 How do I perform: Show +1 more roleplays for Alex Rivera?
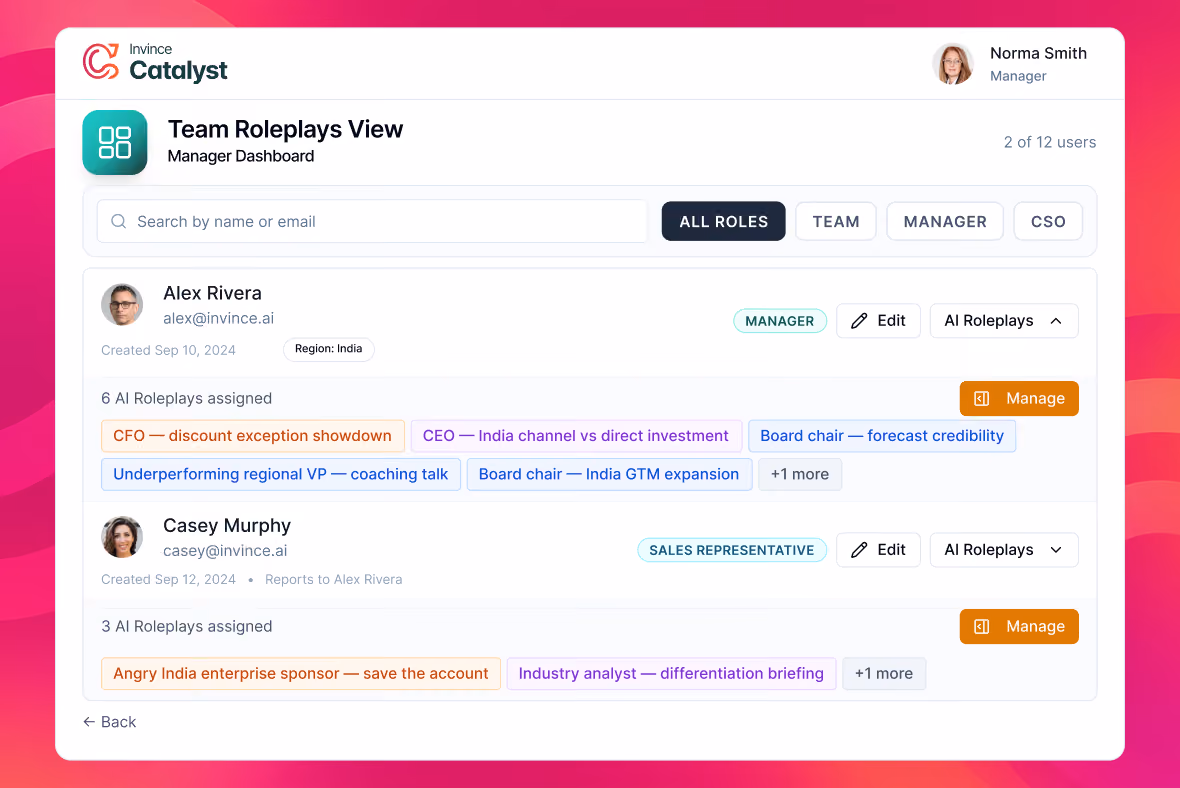(x=800, y=474)
